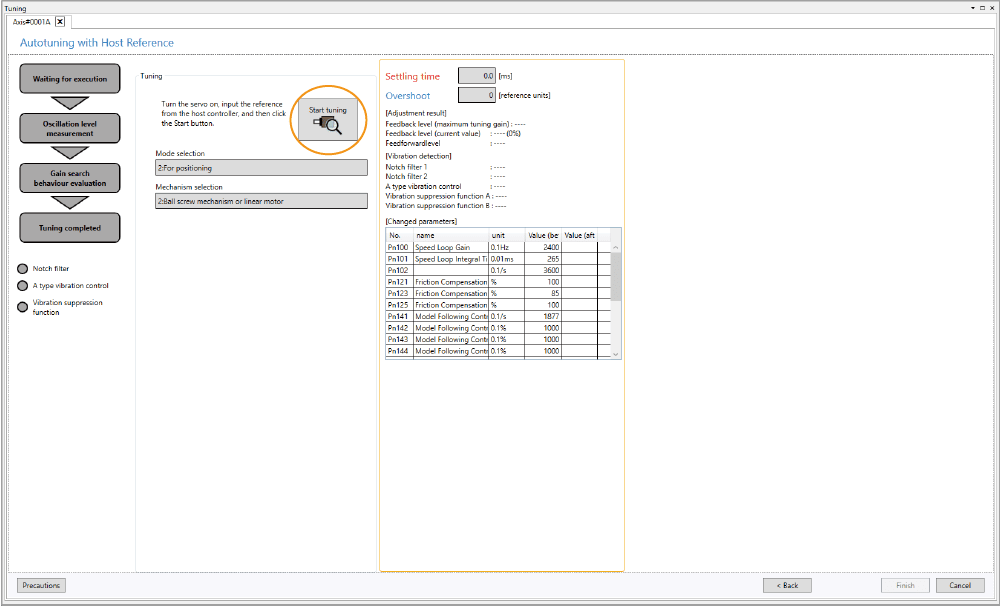This screenshot has height=606, width=1000.
Task: Click the Notch filter status indicator
Action: click(23, 268)
